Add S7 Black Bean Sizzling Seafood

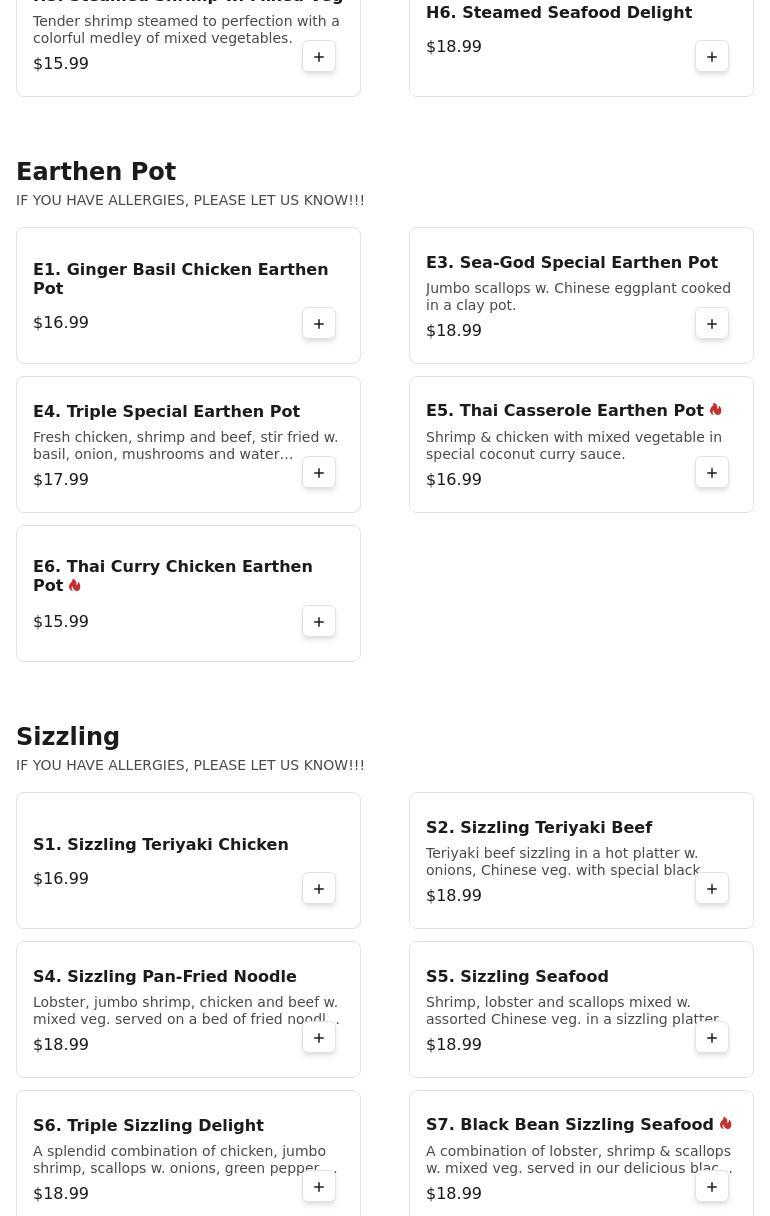click(x=712, y=1187)
